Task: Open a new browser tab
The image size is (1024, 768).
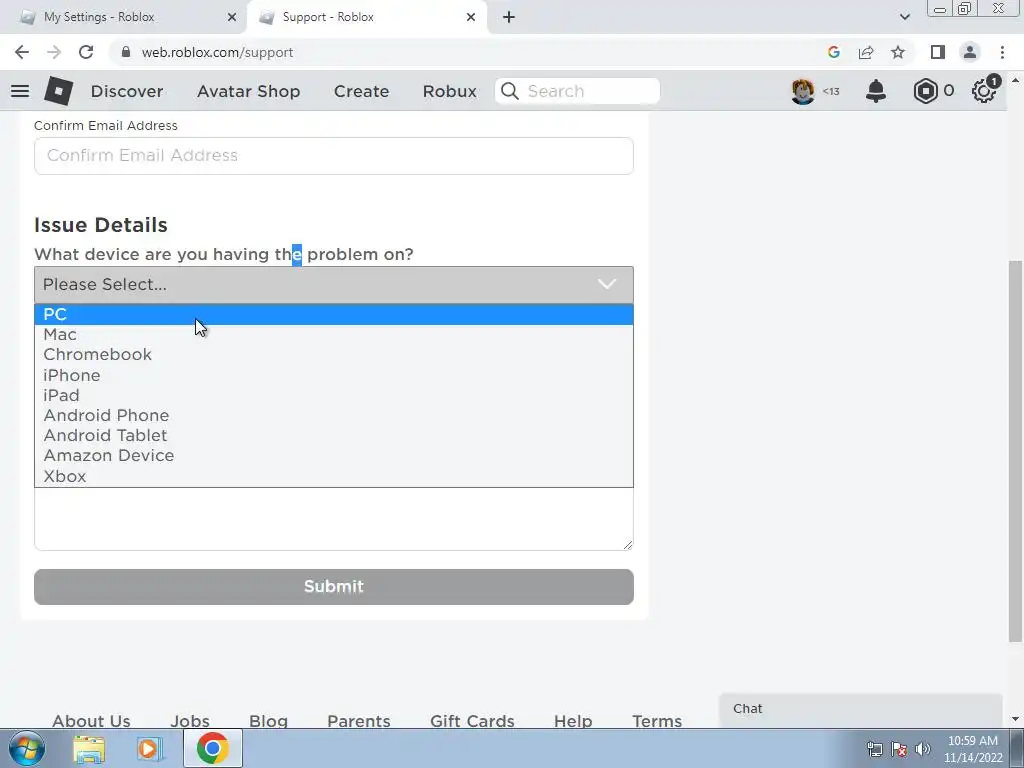Action: click(x=509, y=17)
